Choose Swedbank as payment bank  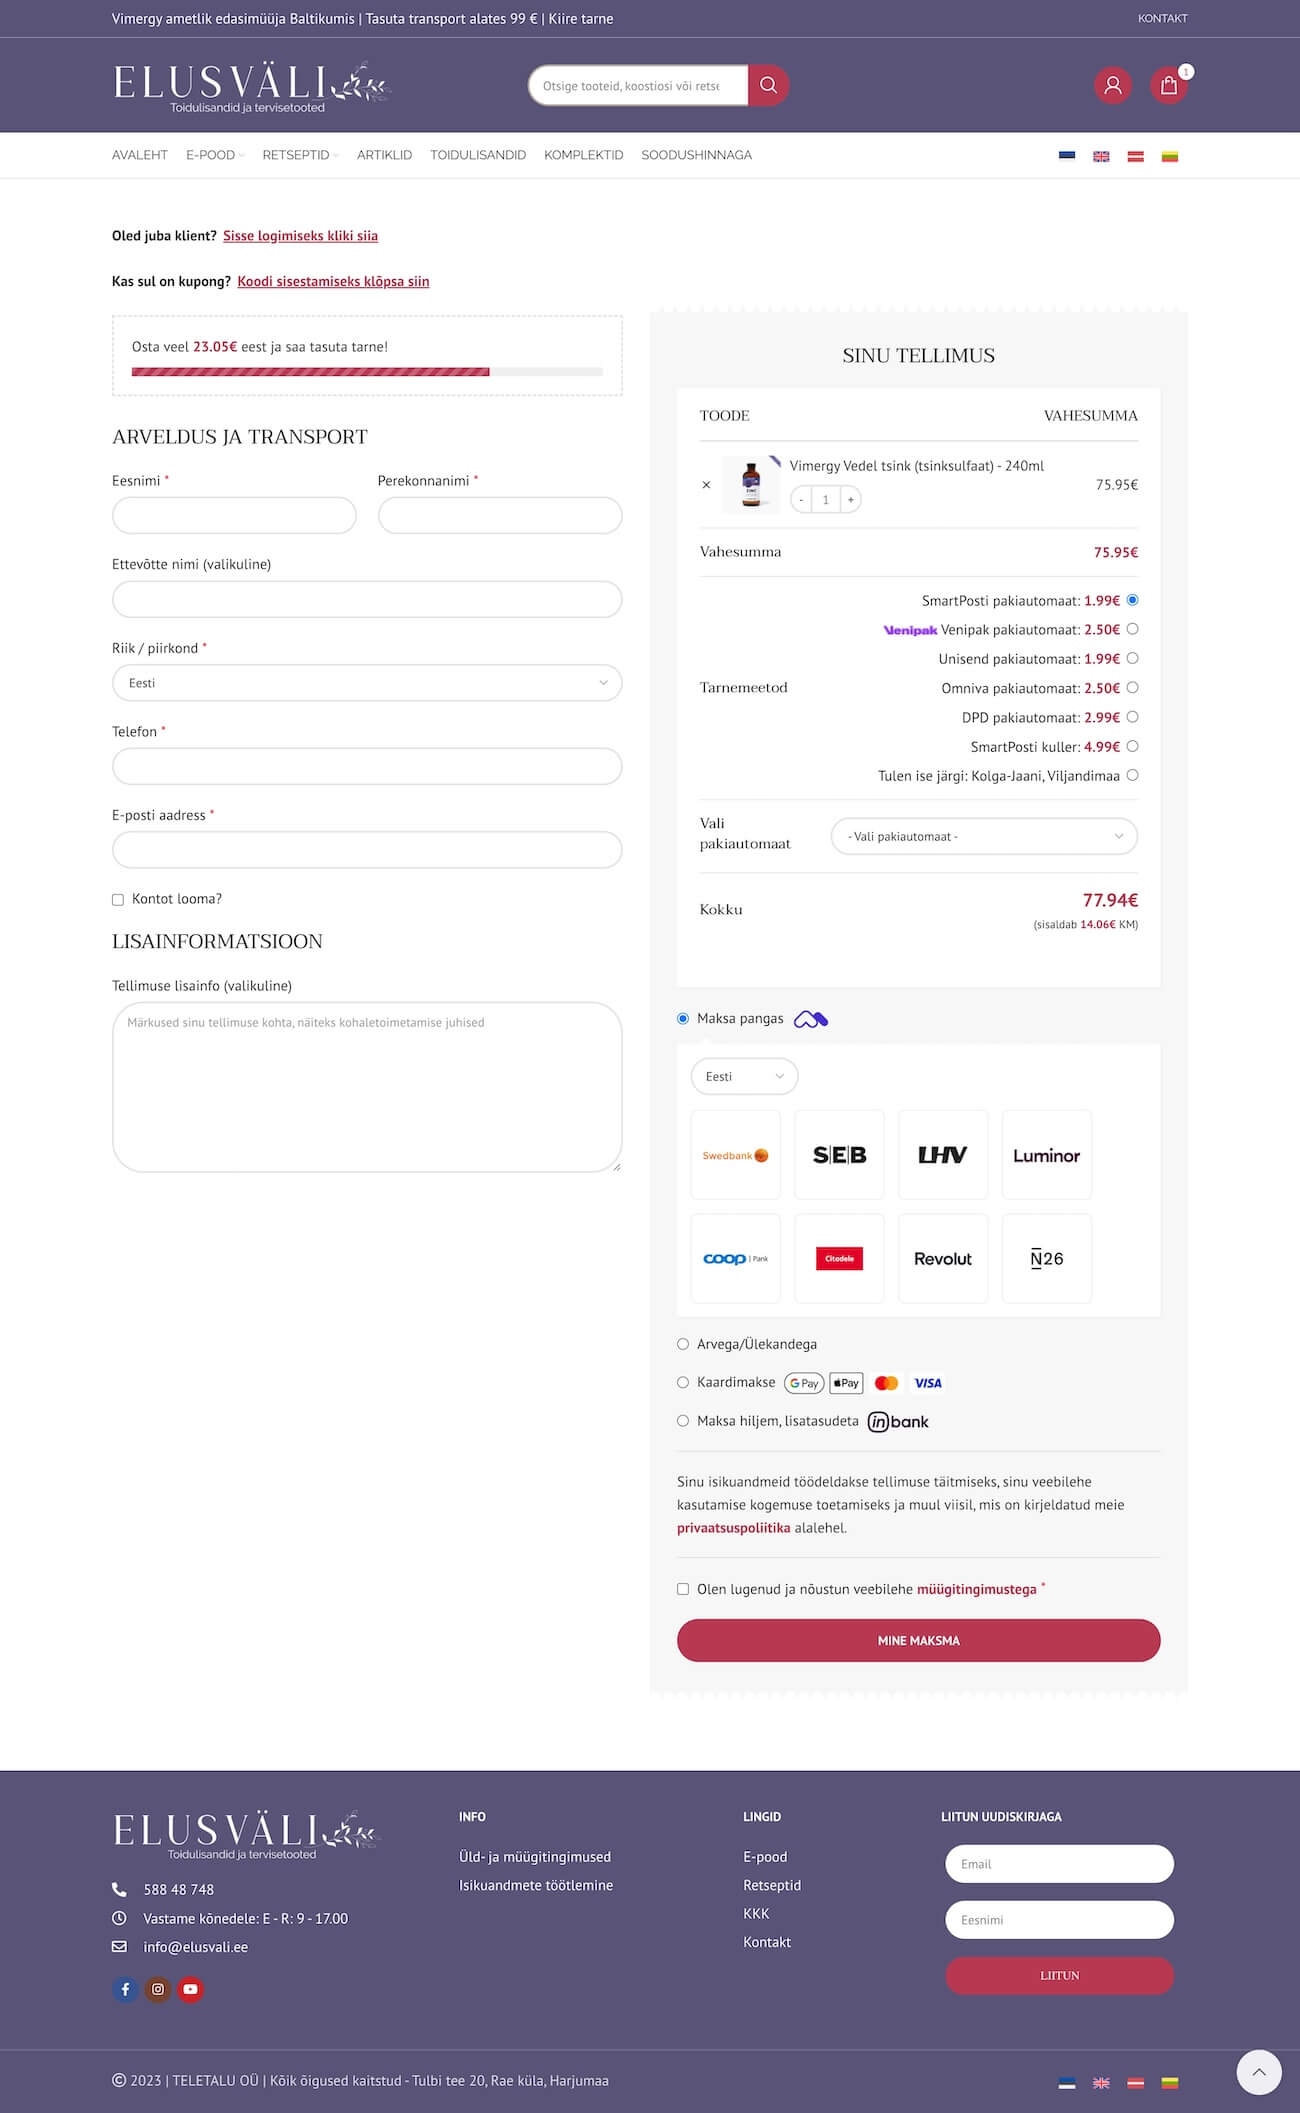[735, 1155]
